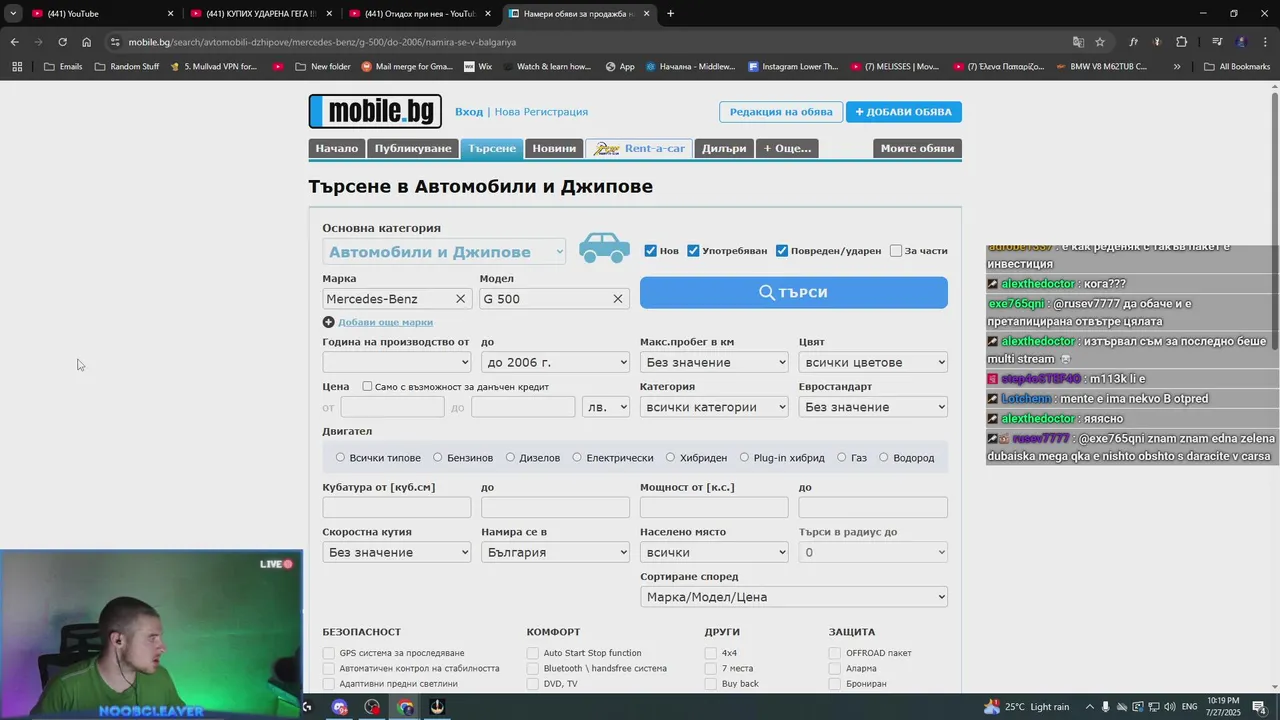Viewport: 1280px width, 720px height.
Task: Select Plug-in хибрид engine radio
Action: 744,457
